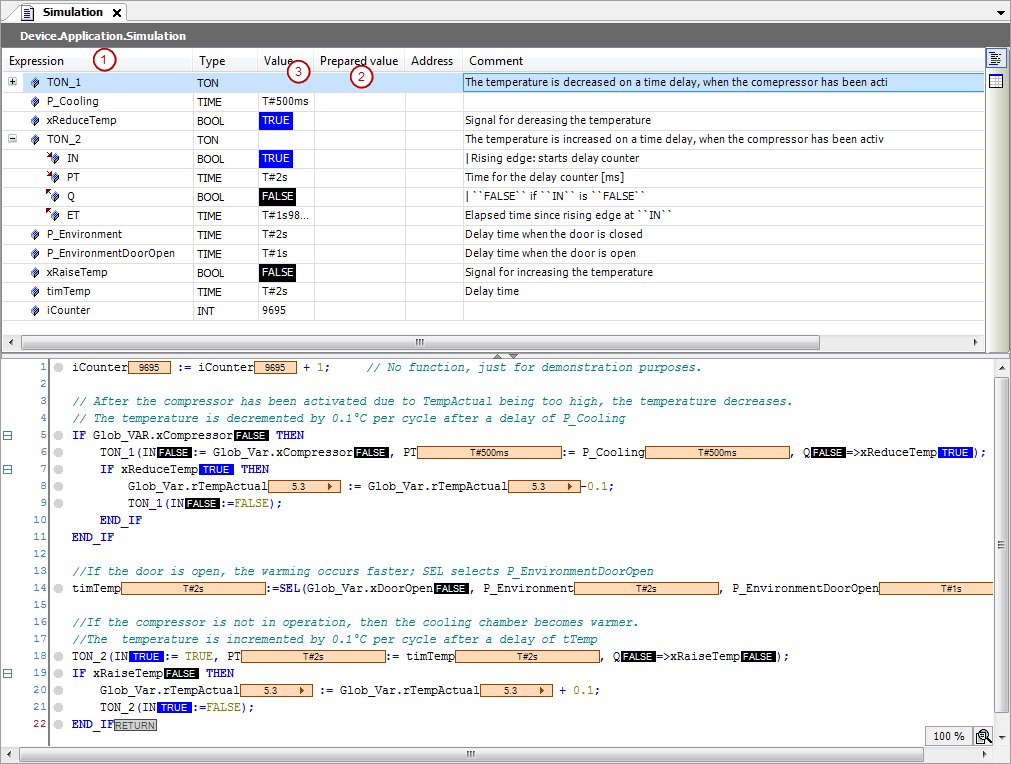
Task: Click the magnifier zoom icon bottom right
Action: [983, 736]
